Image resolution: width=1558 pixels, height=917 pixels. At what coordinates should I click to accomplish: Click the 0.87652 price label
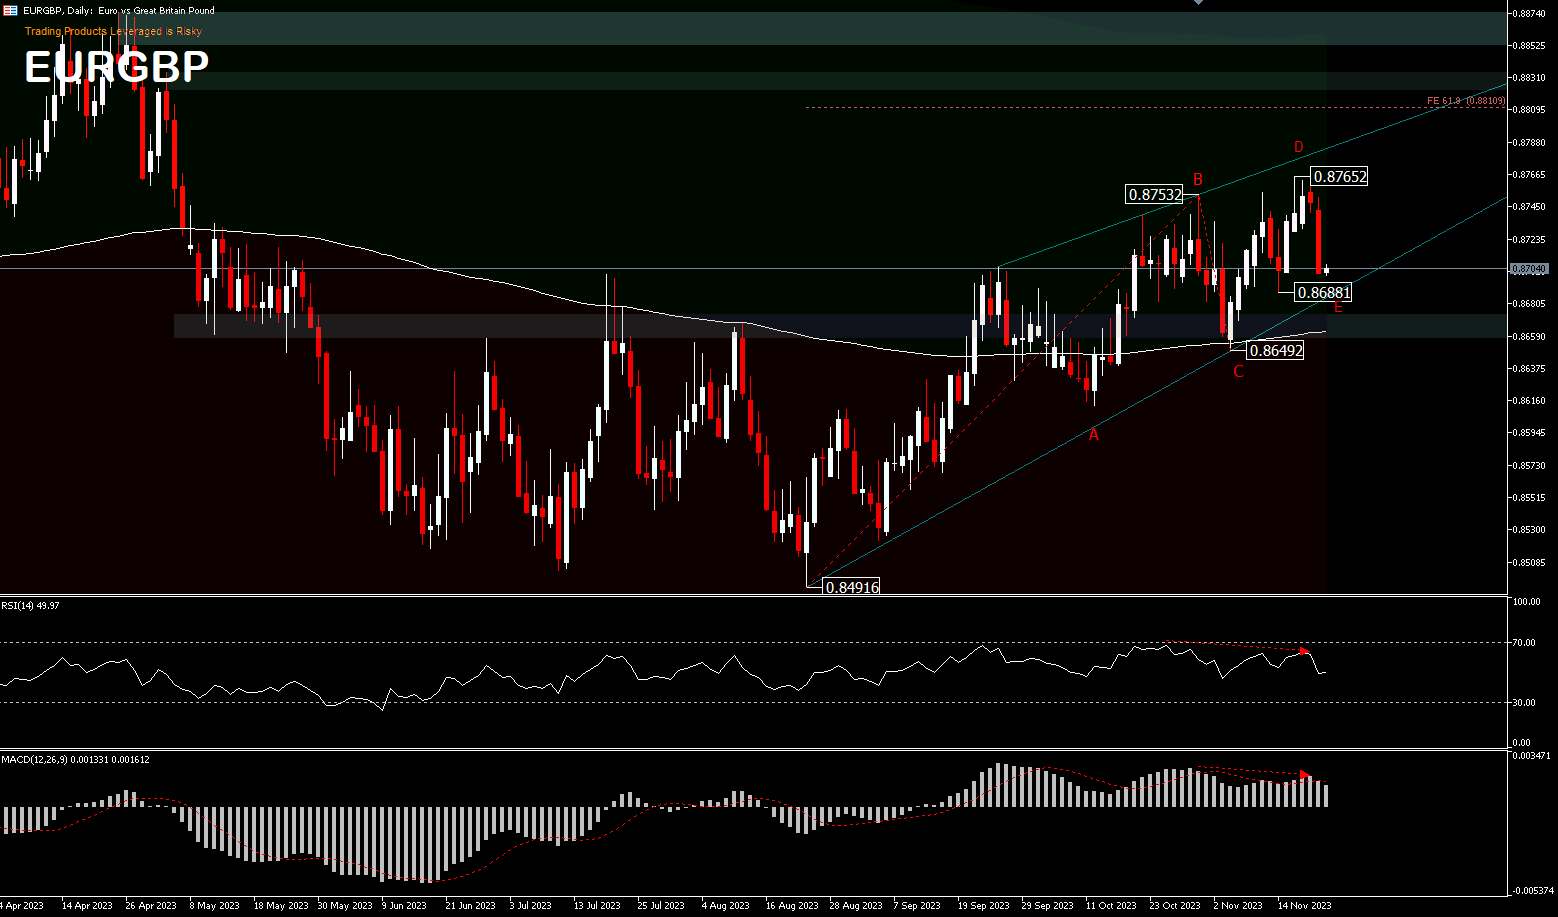coord(1339,177)
